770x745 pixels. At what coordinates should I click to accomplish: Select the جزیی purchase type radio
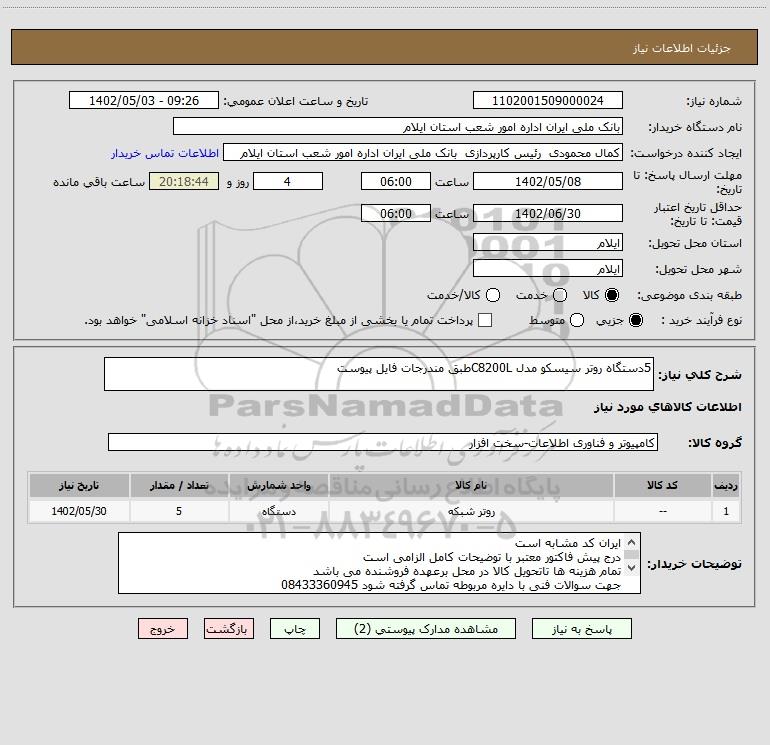tap(636, 321)
